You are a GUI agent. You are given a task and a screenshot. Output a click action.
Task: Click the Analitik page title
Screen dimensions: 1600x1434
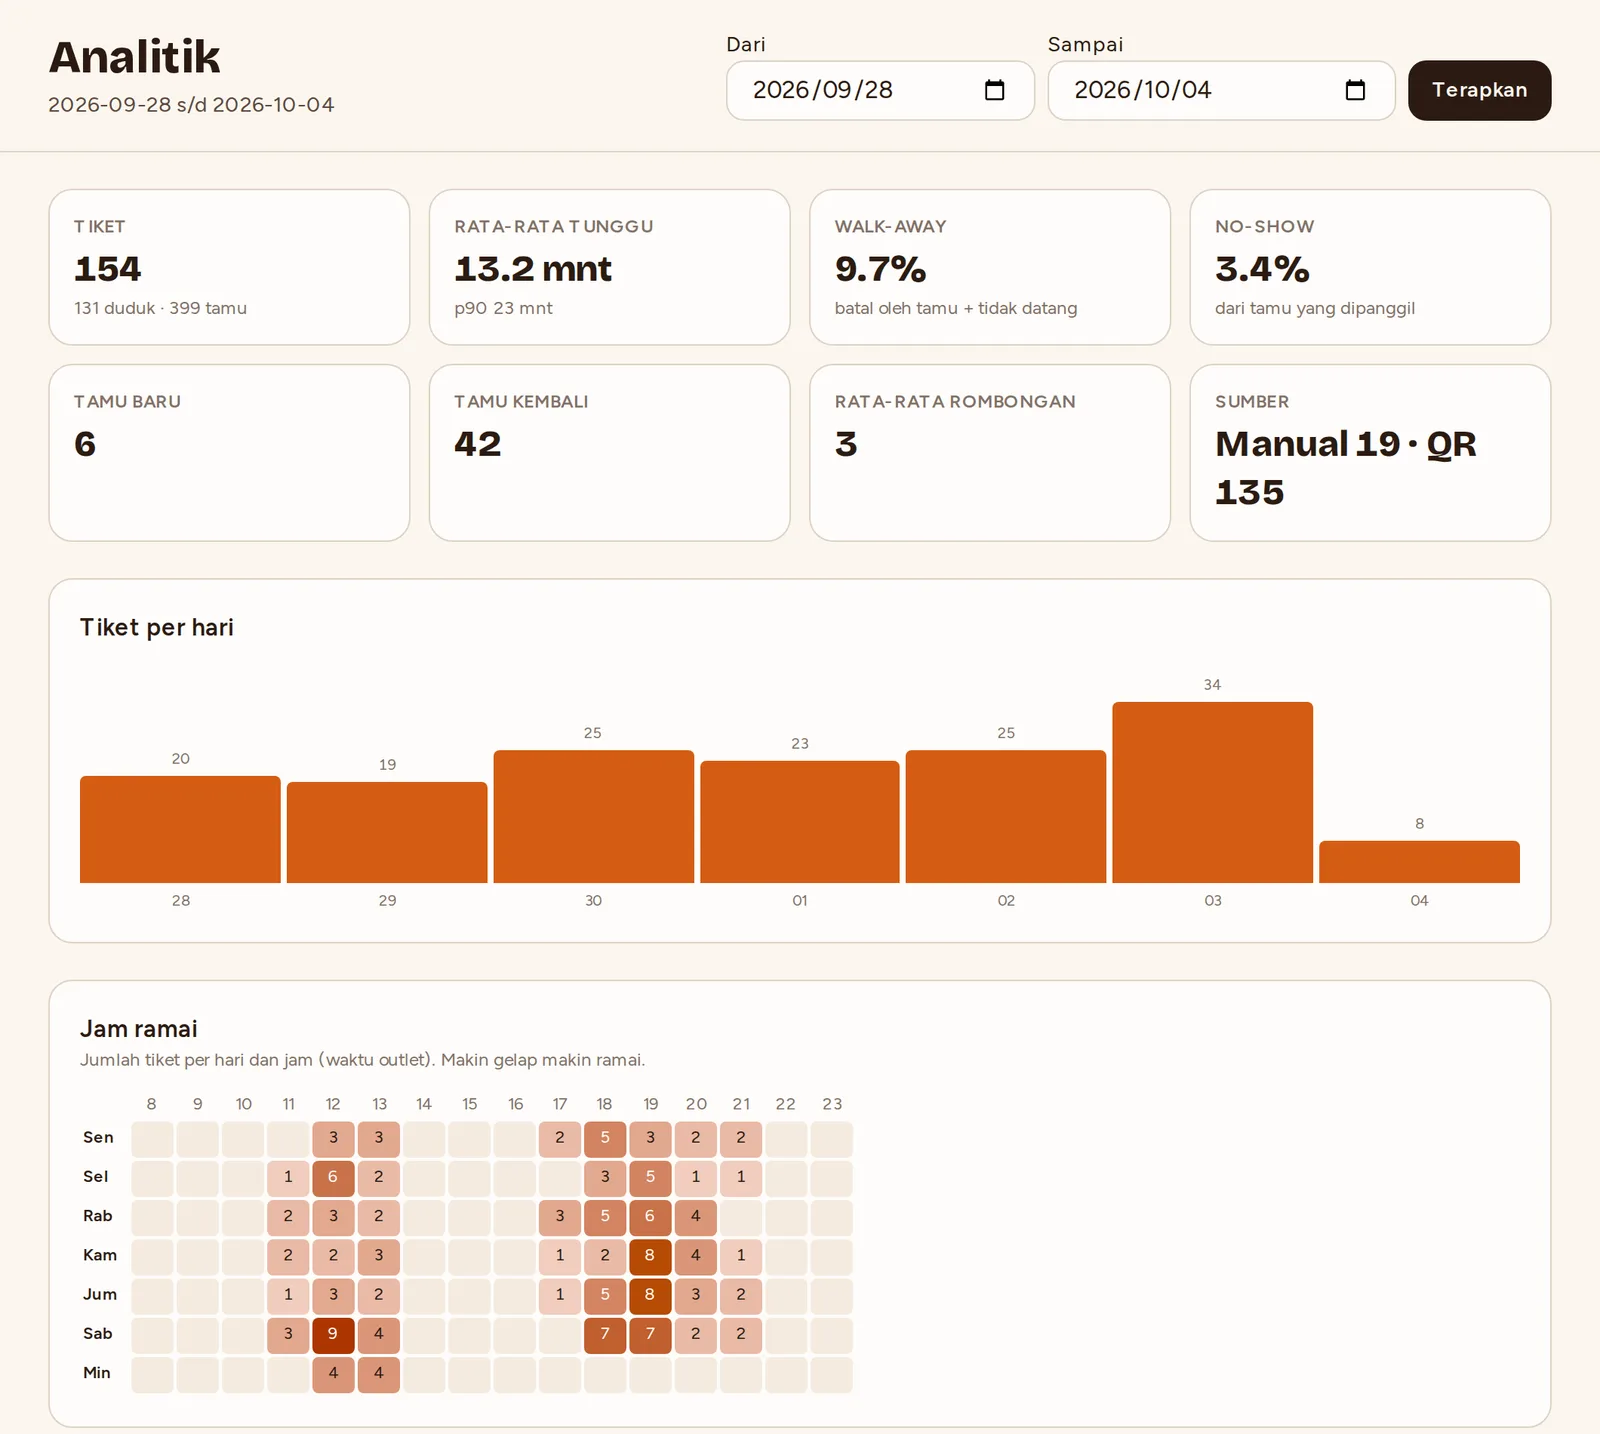pyautogui.click(x=134, y=57)
